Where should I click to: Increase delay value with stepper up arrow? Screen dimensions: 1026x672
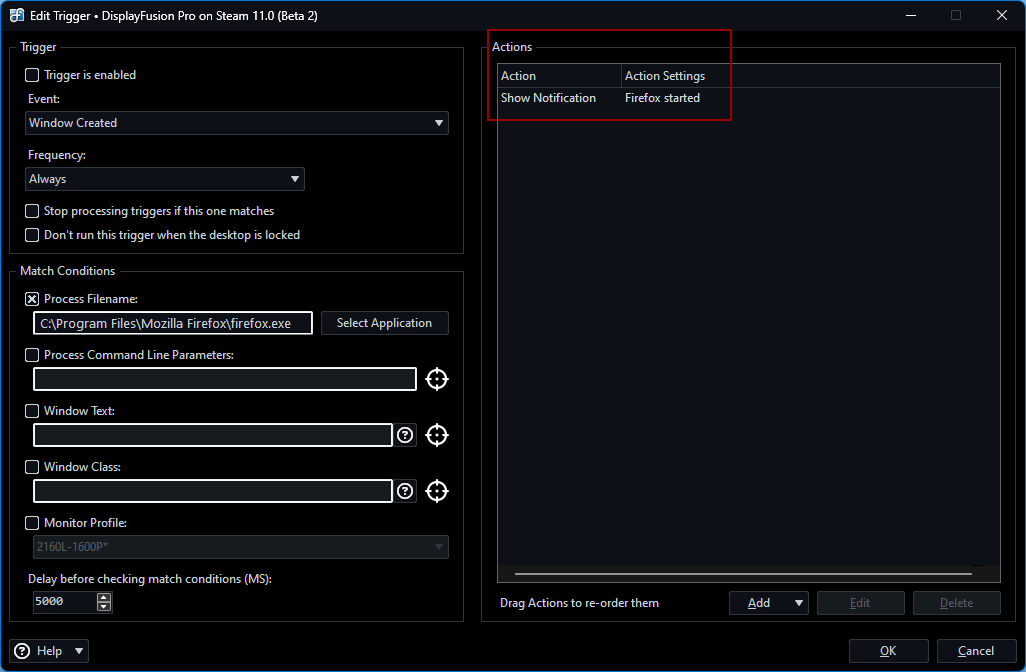coord(103,597)
